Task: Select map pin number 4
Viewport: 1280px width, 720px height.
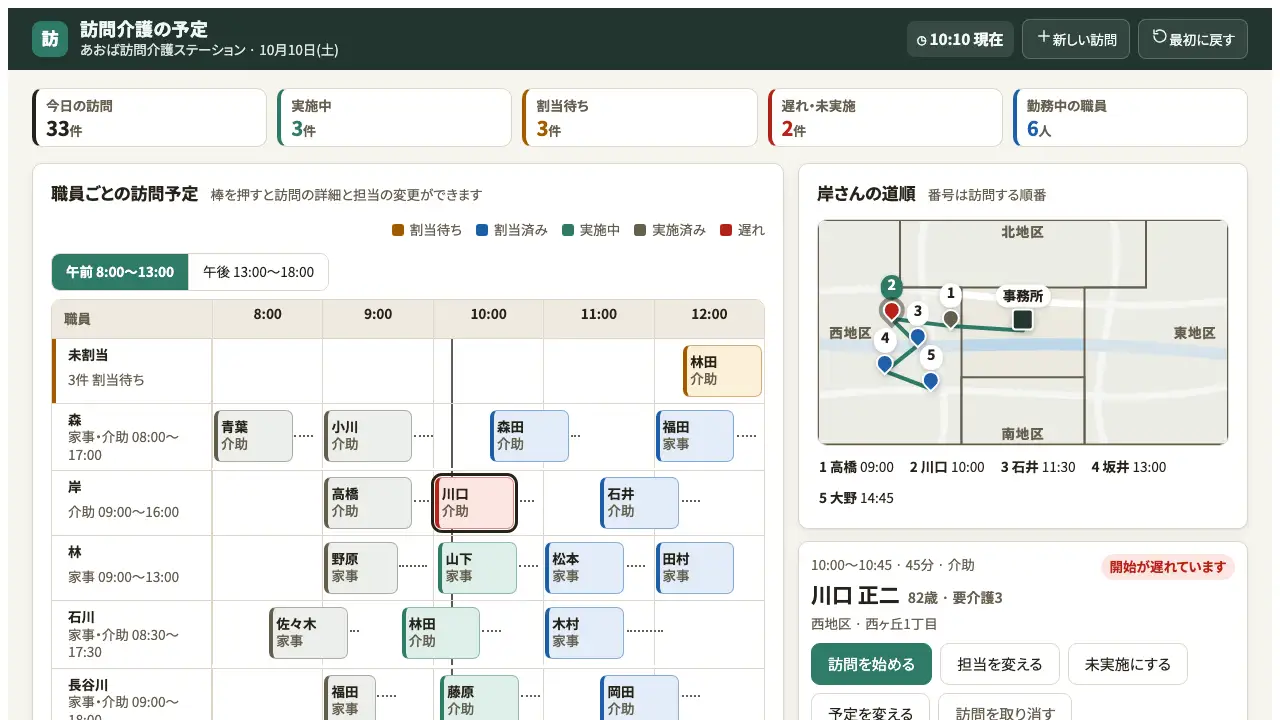Action: pyautogui.click(x=884, y=363)
